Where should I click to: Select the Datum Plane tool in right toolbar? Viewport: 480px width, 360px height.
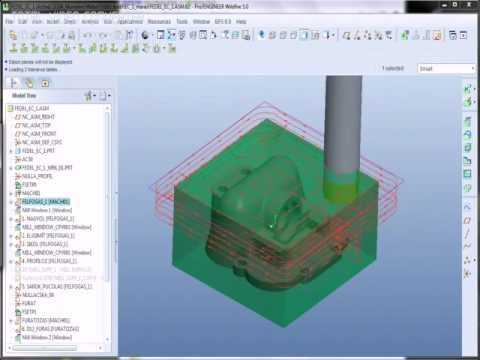467,220
